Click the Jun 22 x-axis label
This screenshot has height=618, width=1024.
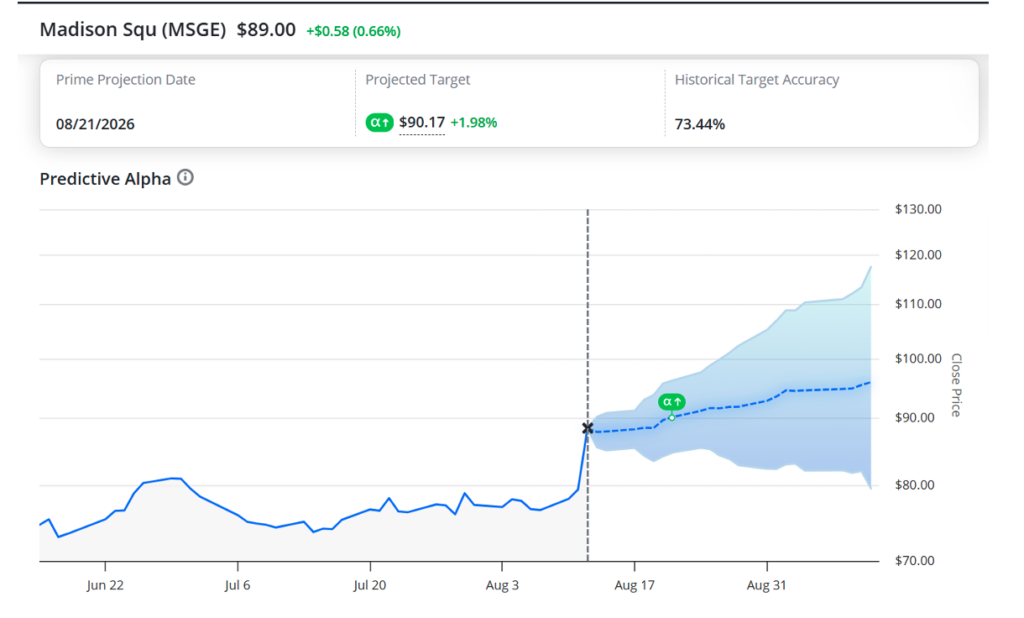pyautogui.click(x=105, y=585)
